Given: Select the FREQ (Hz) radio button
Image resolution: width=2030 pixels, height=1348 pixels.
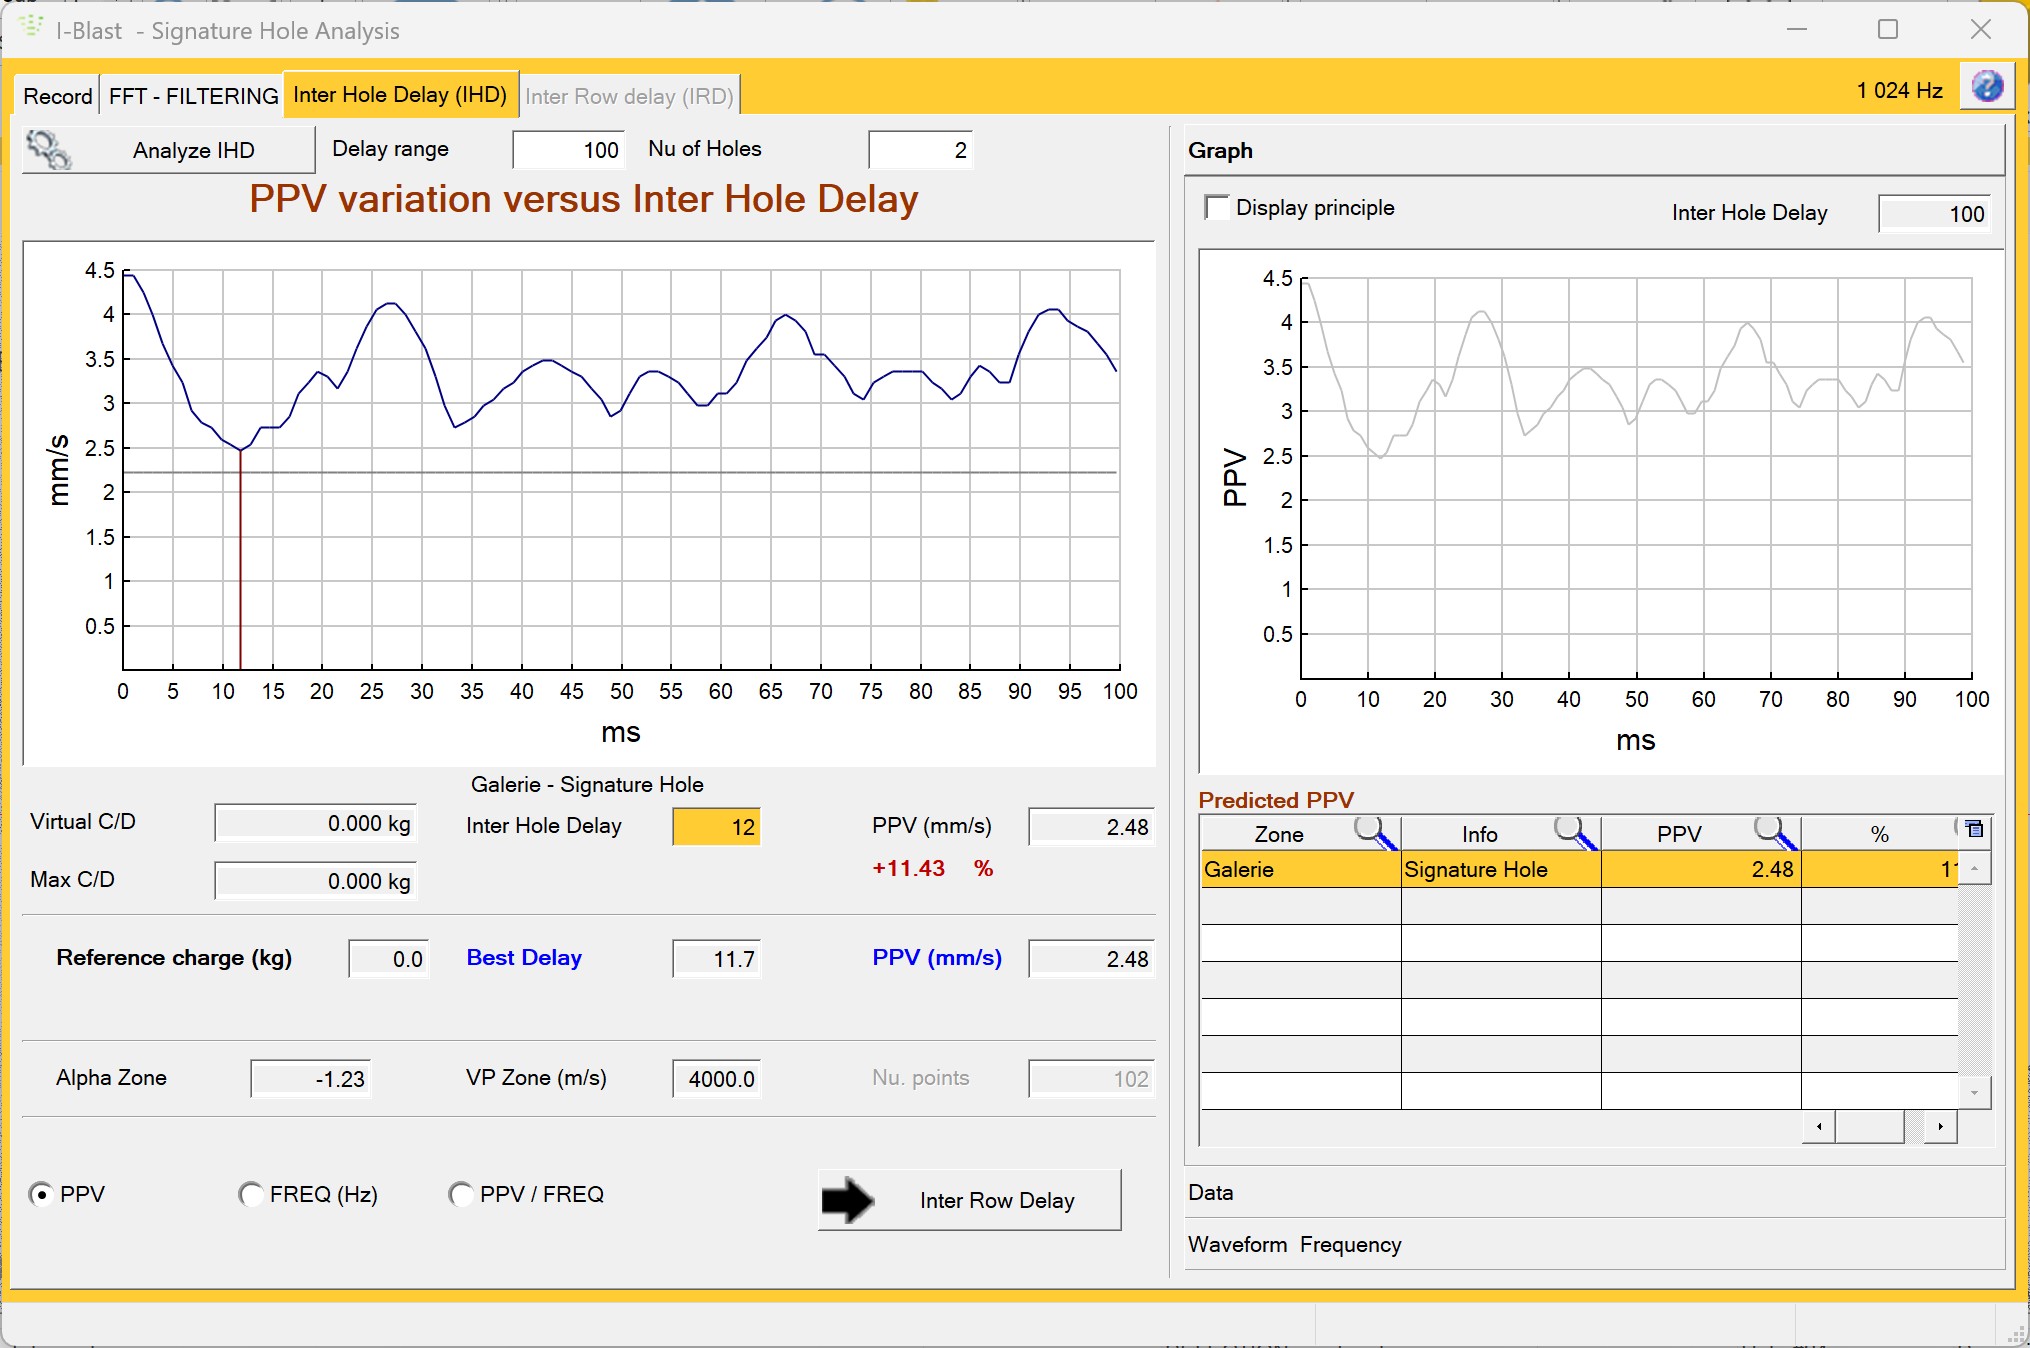Looking at the screenshot, I should point(251,1194).
